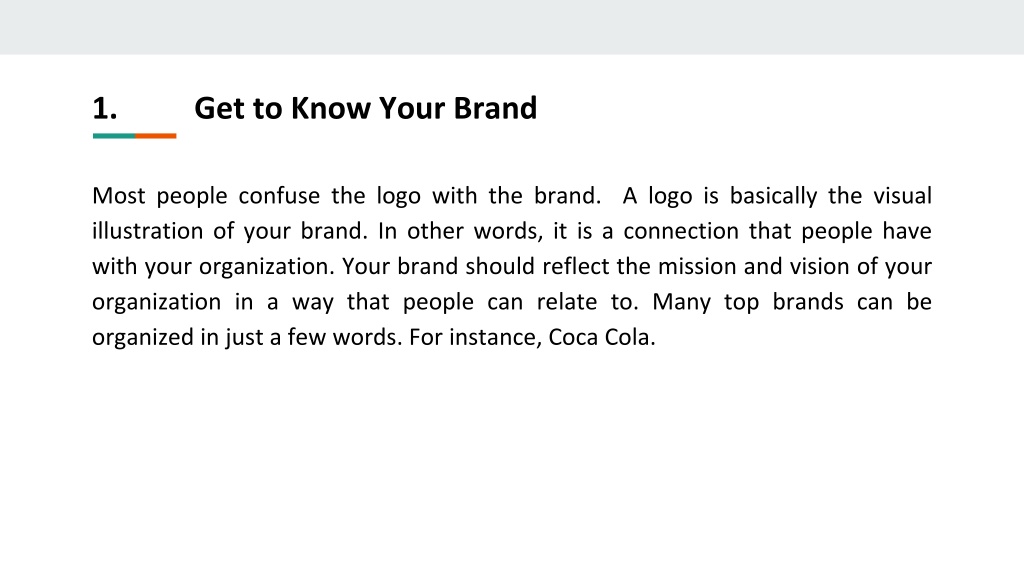Click the orange segment of the underline
The width and height of the screenshot is (1024, 576).
tap(155, 136)
